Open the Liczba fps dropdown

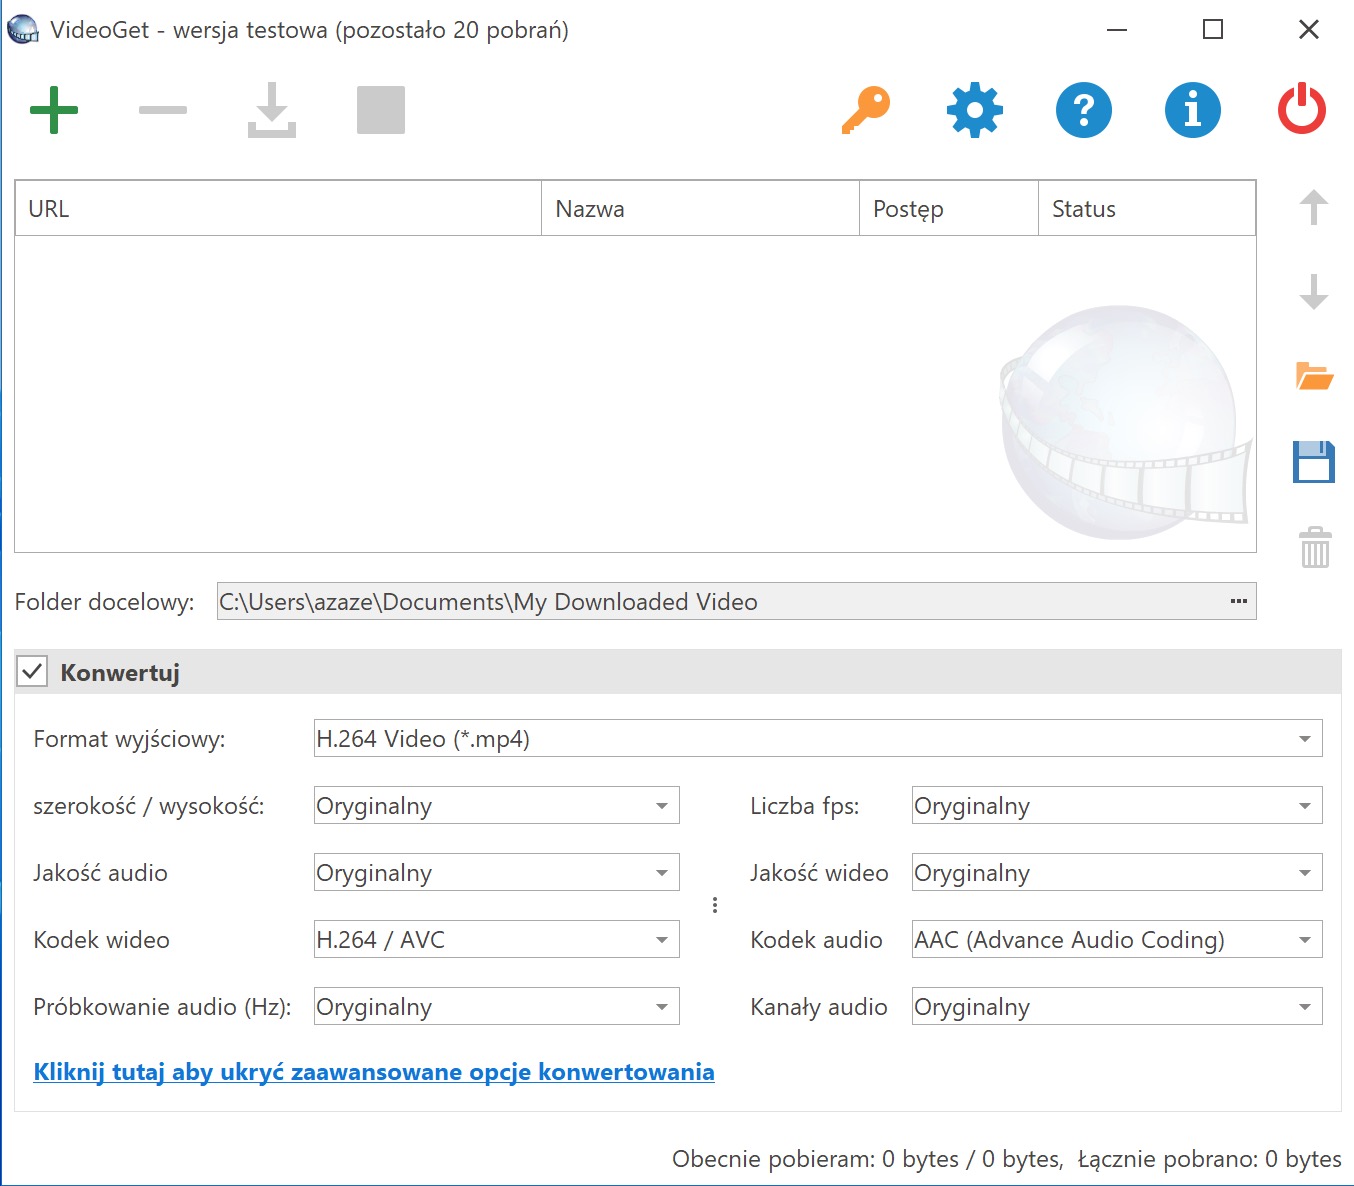1117,806
